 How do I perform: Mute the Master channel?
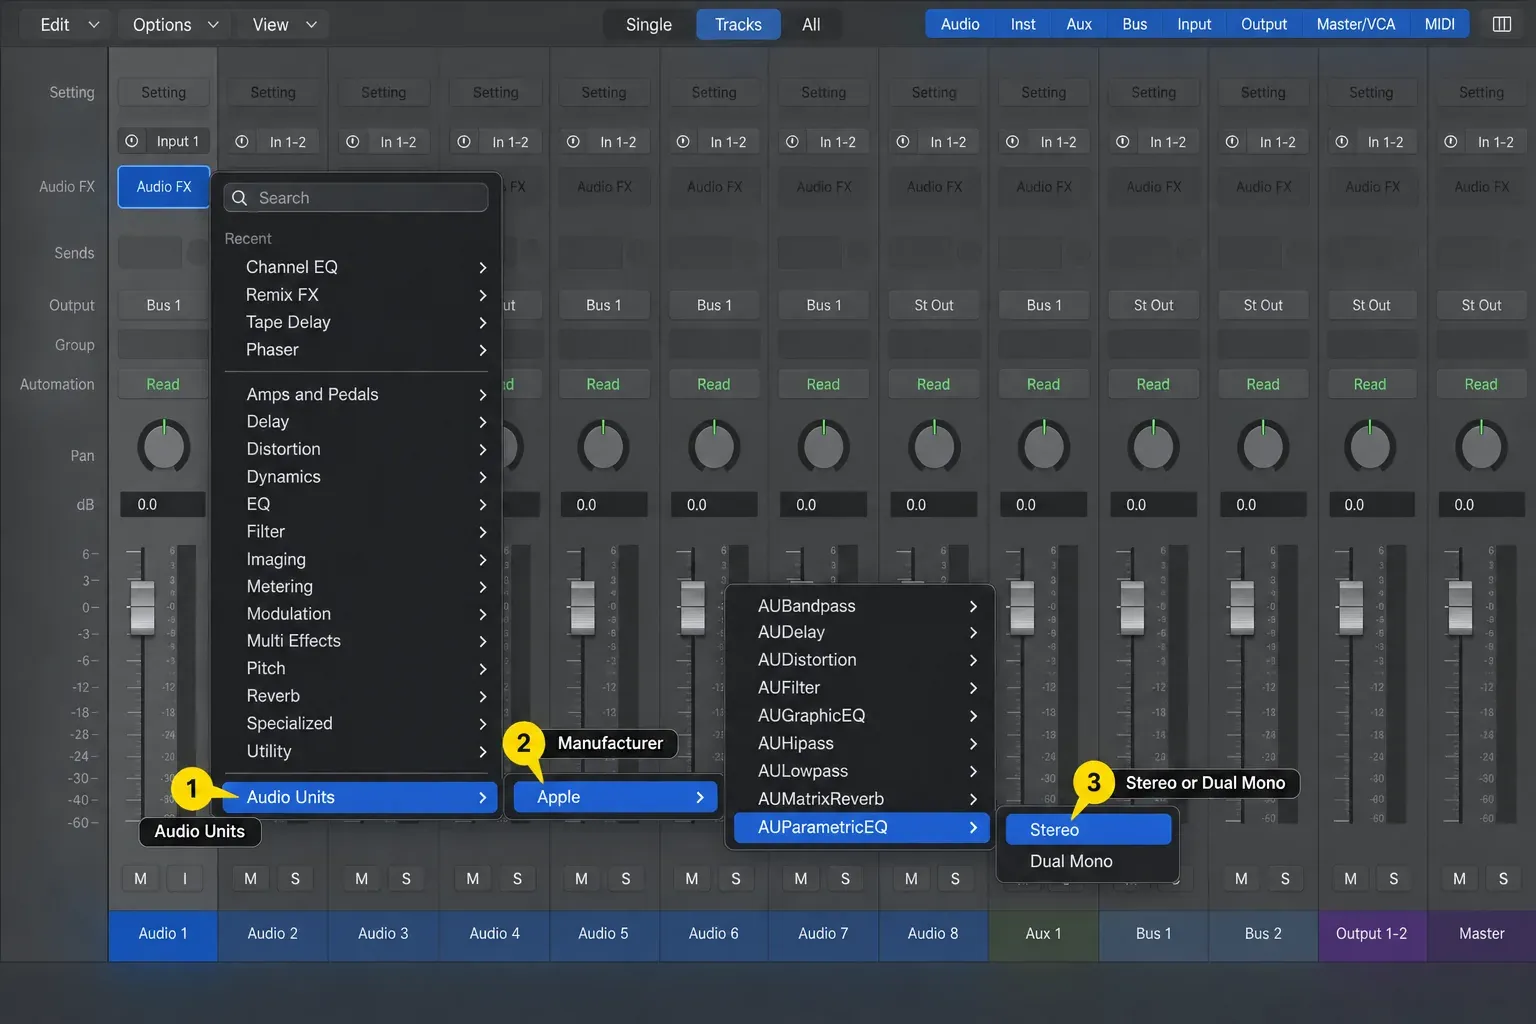coord(1459,878)
